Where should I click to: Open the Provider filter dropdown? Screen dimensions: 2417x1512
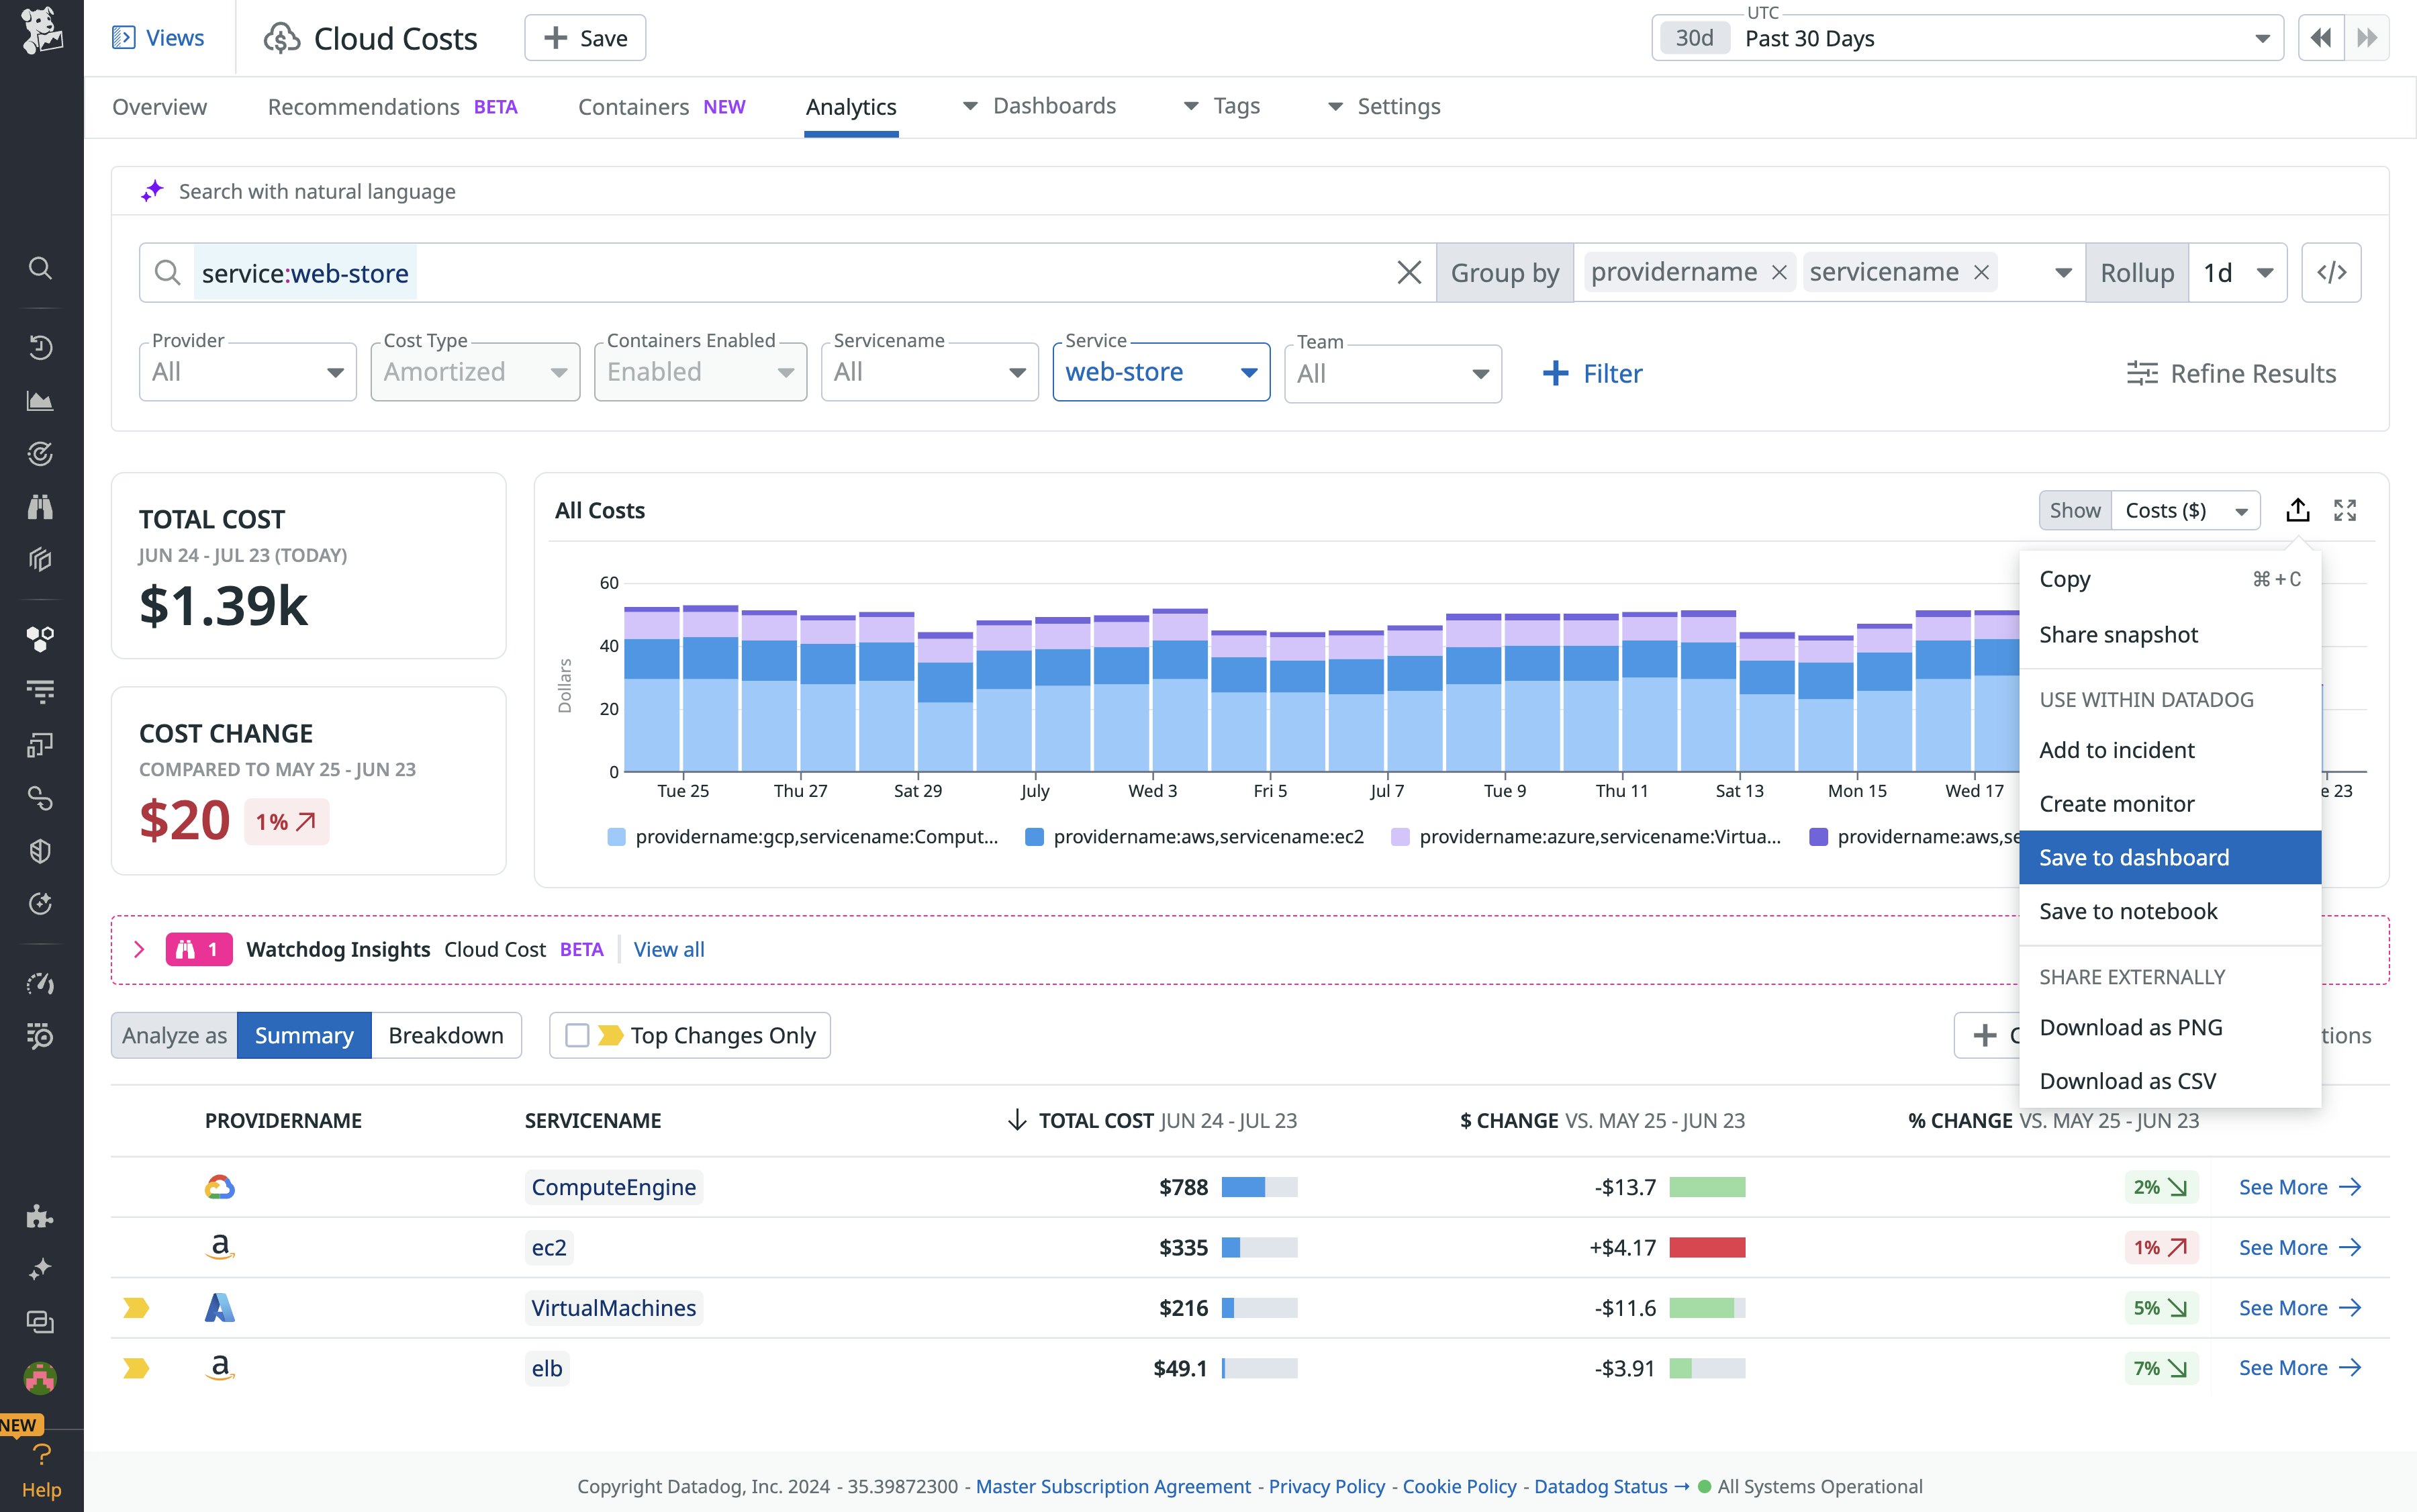247,372
